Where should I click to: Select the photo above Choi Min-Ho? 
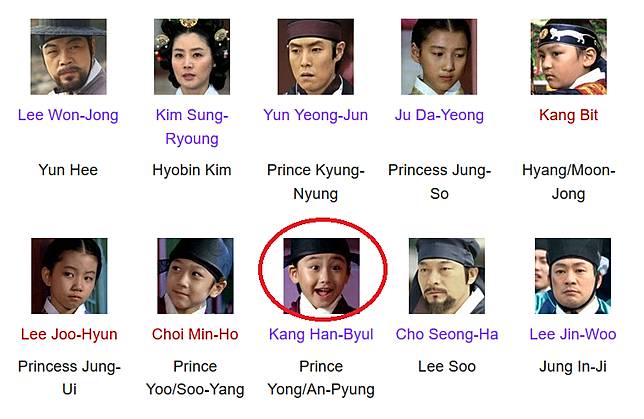195,276
